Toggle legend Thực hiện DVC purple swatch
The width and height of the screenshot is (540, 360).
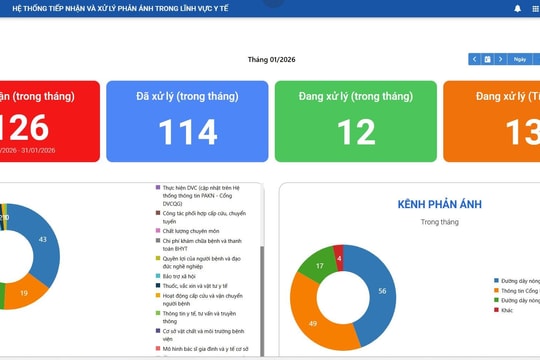pos(158,187)
